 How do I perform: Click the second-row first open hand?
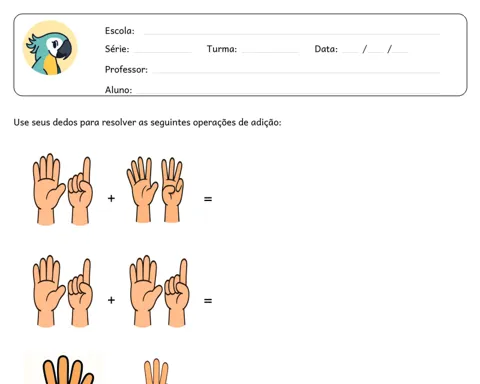[x=49, y=291]
